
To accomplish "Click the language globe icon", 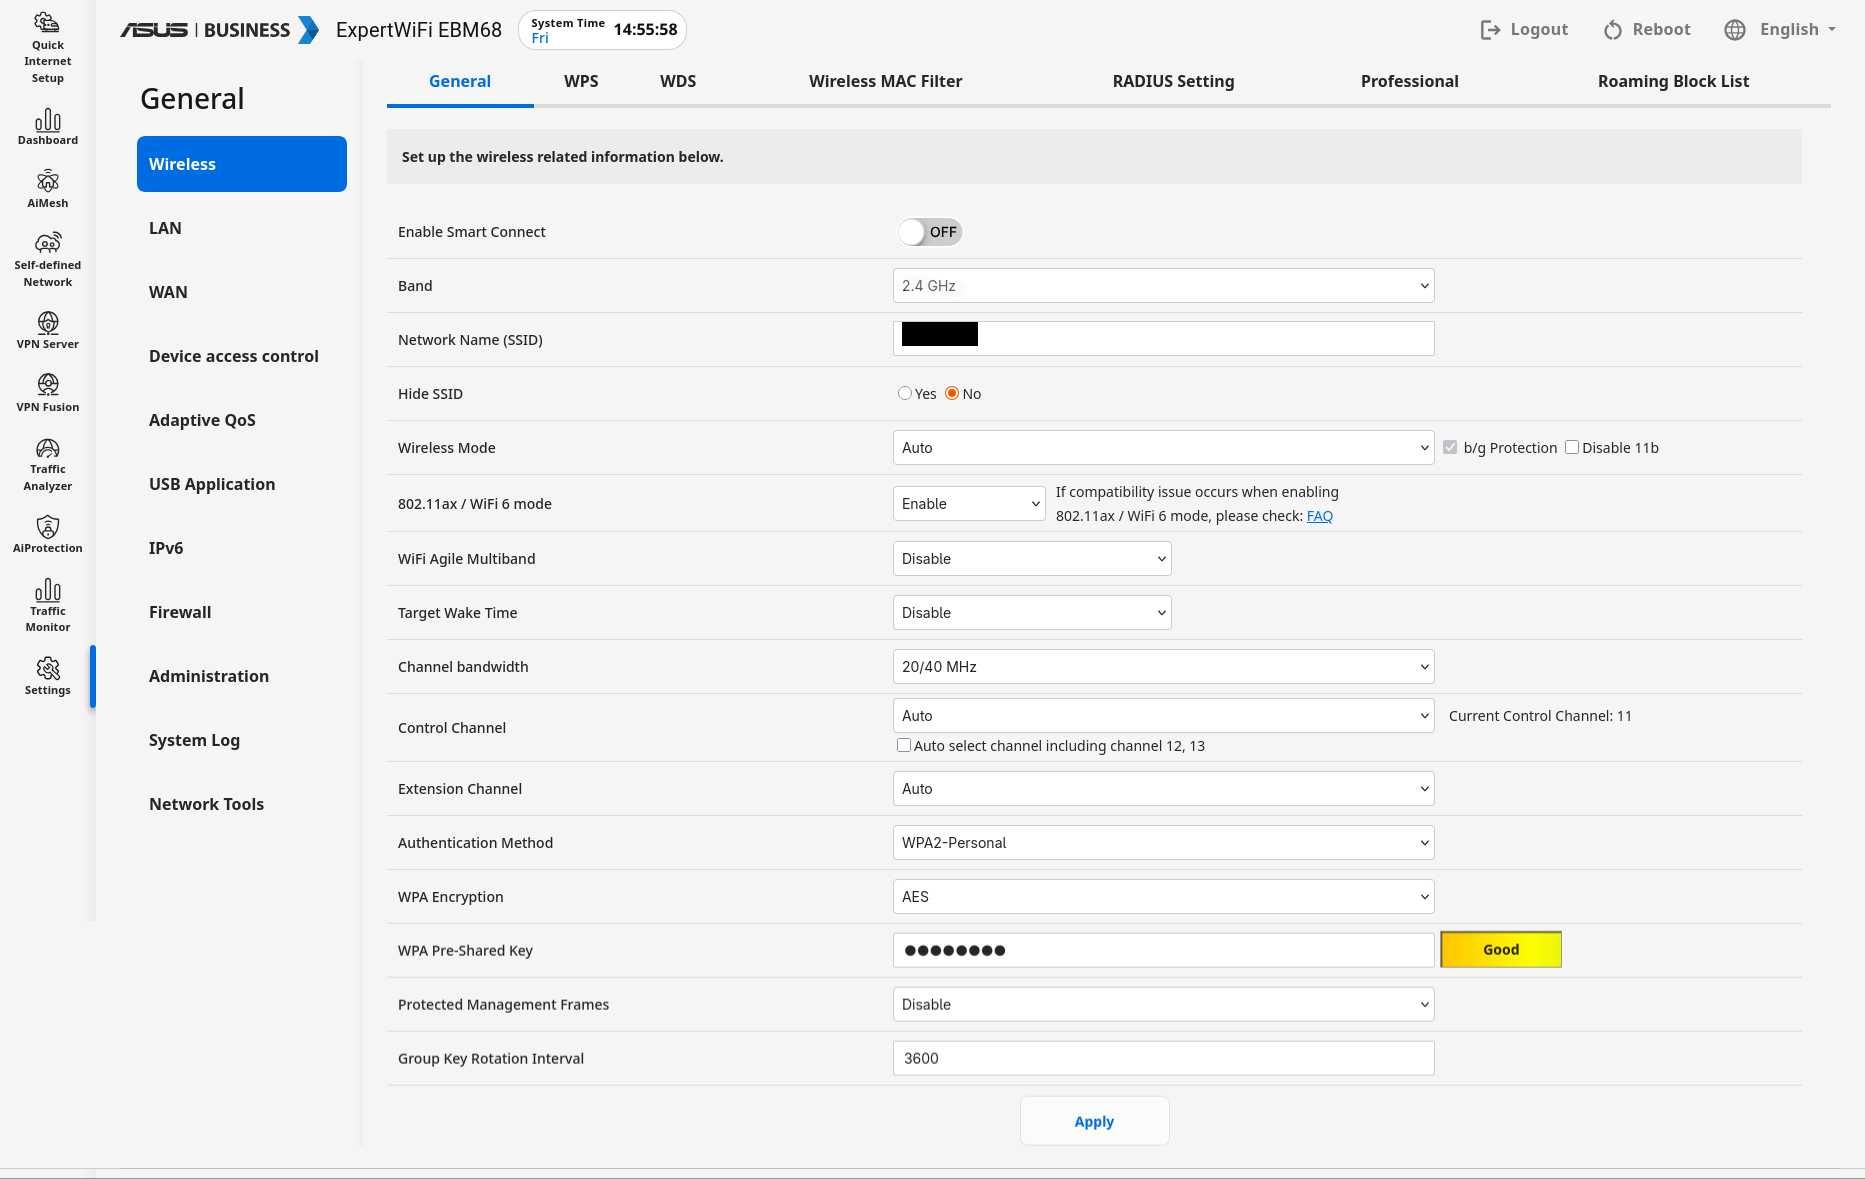I will tap(1735, 30).
